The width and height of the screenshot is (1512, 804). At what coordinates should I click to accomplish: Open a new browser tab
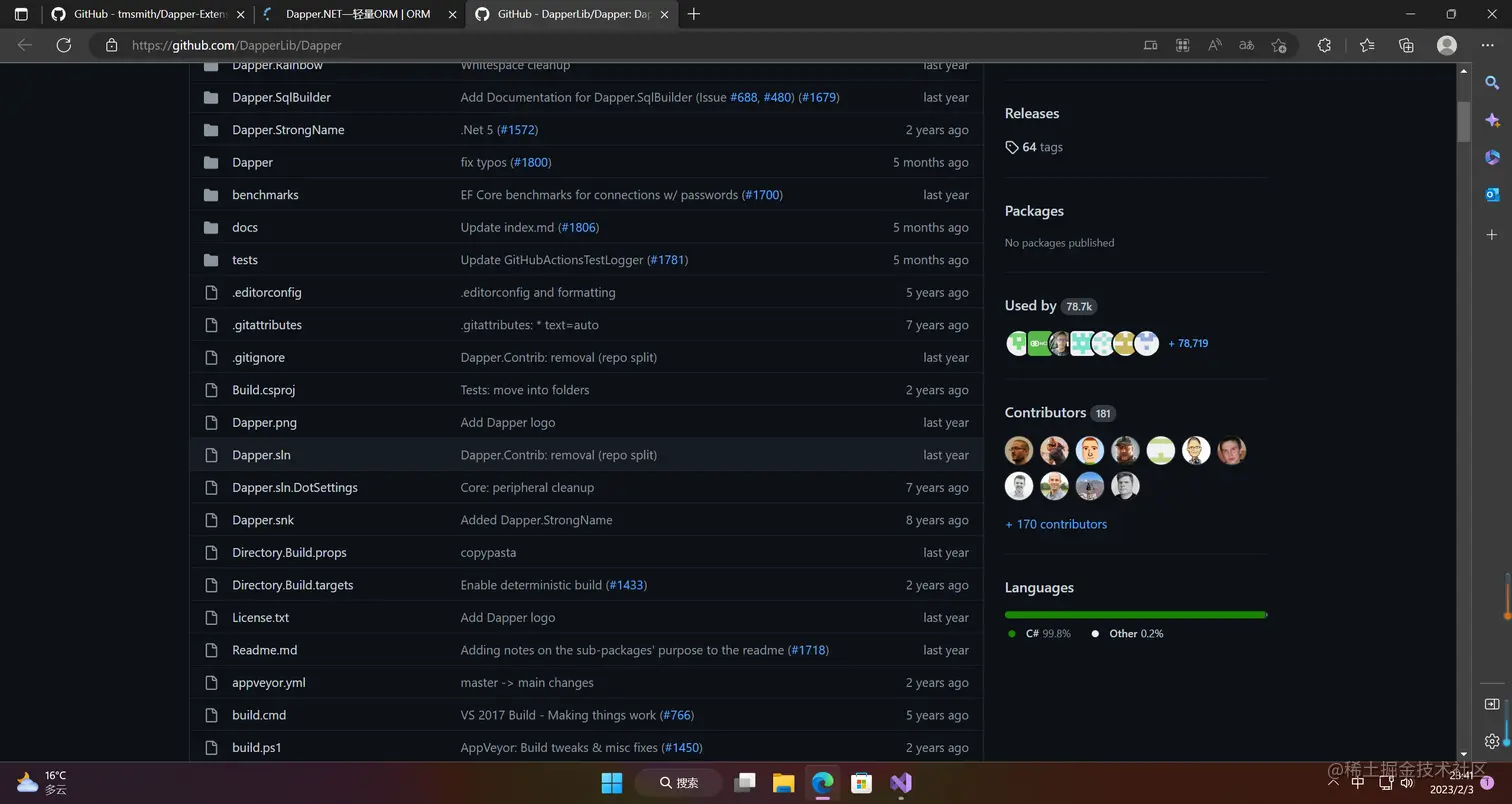(x=694, y=14)
